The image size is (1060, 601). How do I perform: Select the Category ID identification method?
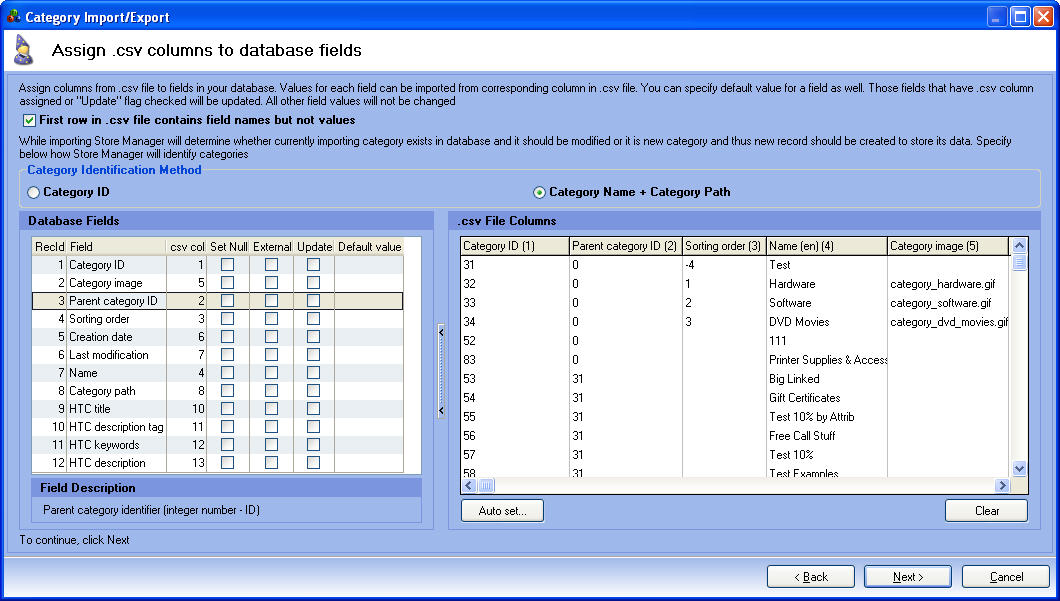34,194
